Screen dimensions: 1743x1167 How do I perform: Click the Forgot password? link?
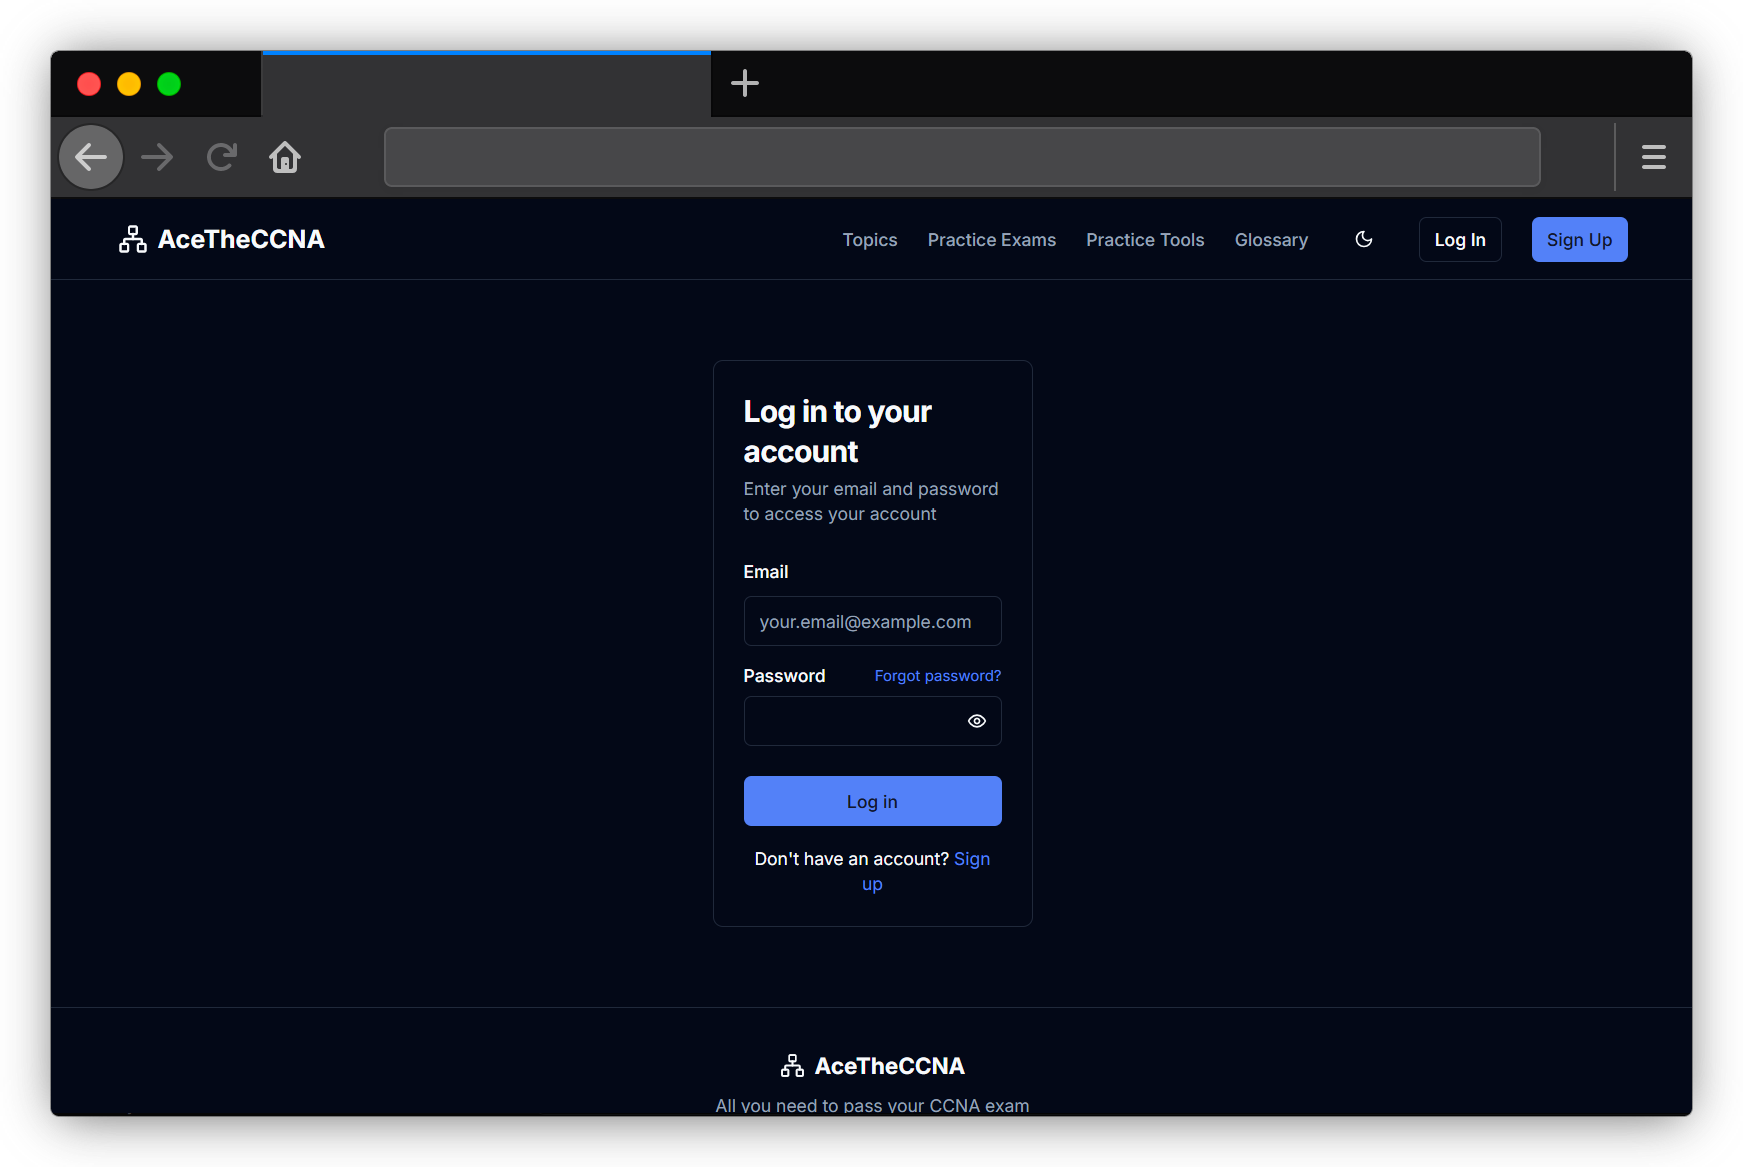(x=937, y=676)
